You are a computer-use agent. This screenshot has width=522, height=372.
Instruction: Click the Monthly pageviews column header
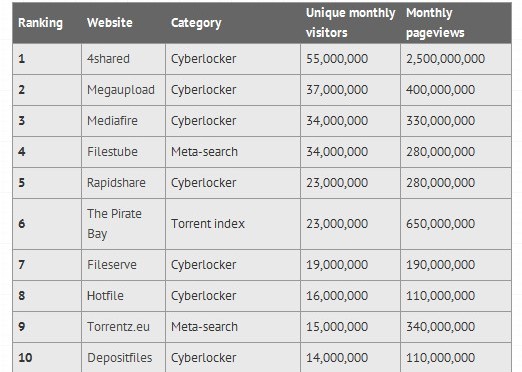tap(435, 23)
